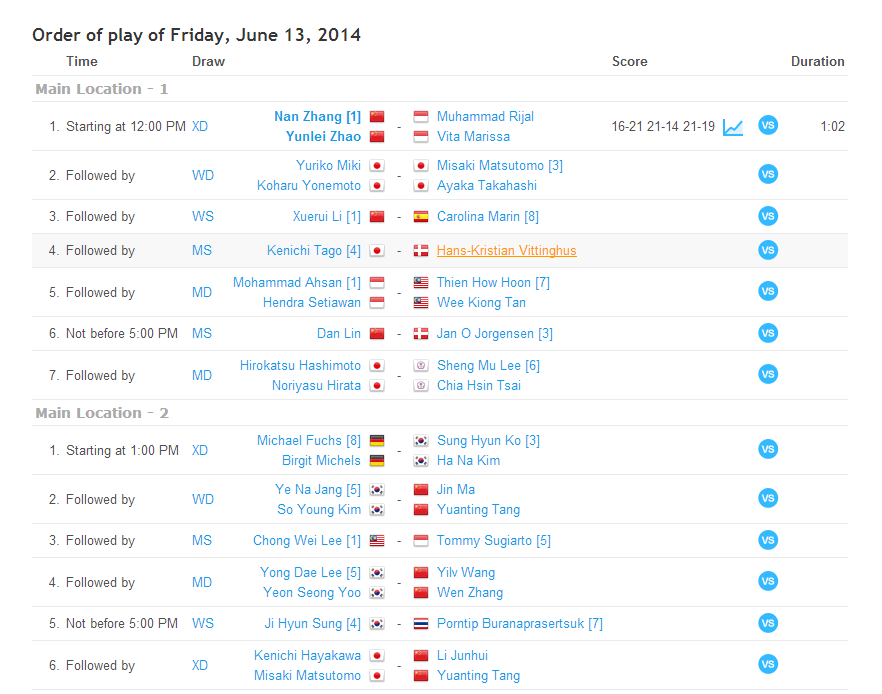The height and width of the screenshot is (694, 882).
Task: Click the MS draw link beside Kenichi Tago
Action: click(x=202, y=250)
